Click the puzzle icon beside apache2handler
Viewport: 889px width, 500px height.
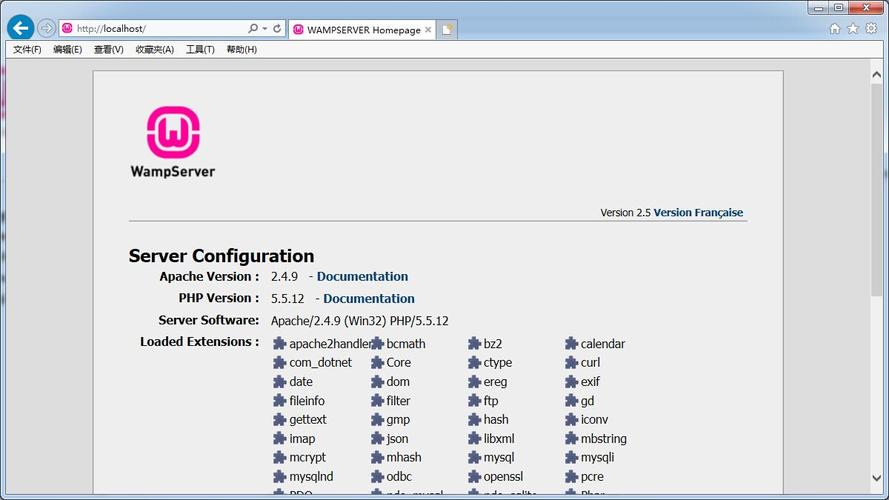[280, 344]
